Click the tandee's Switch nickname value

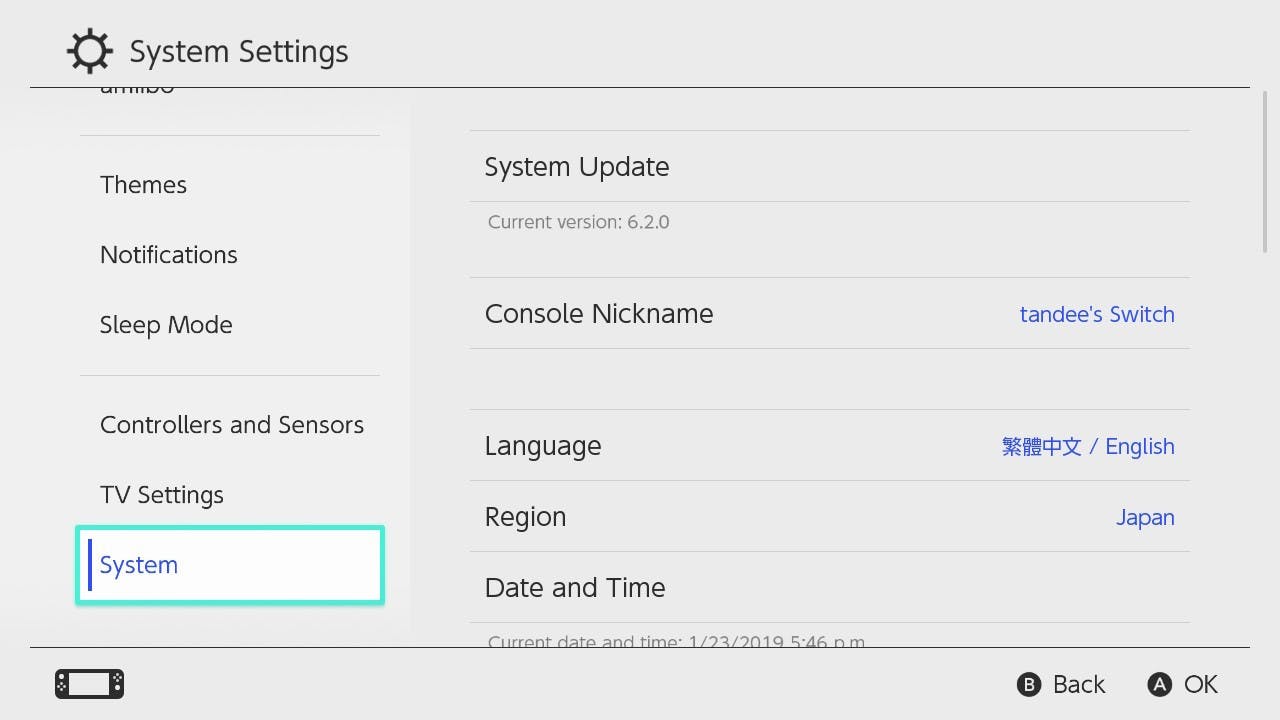pyautogui.click(x=1097, y=314)
